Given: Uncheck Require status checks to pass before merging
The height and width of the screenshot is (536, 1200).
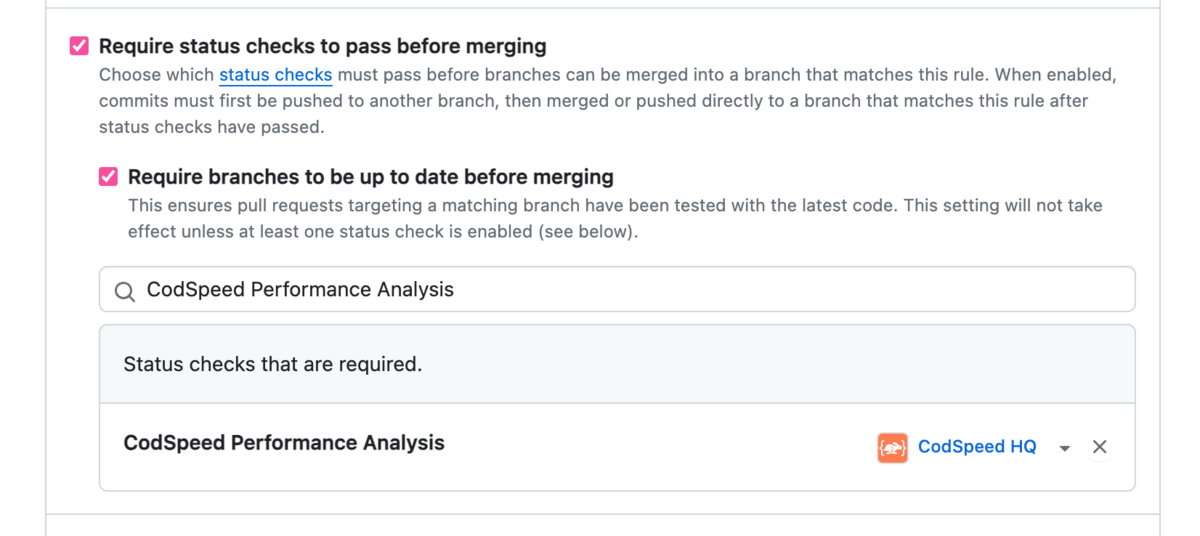Looking at the screenshot, I should [79, 46].
